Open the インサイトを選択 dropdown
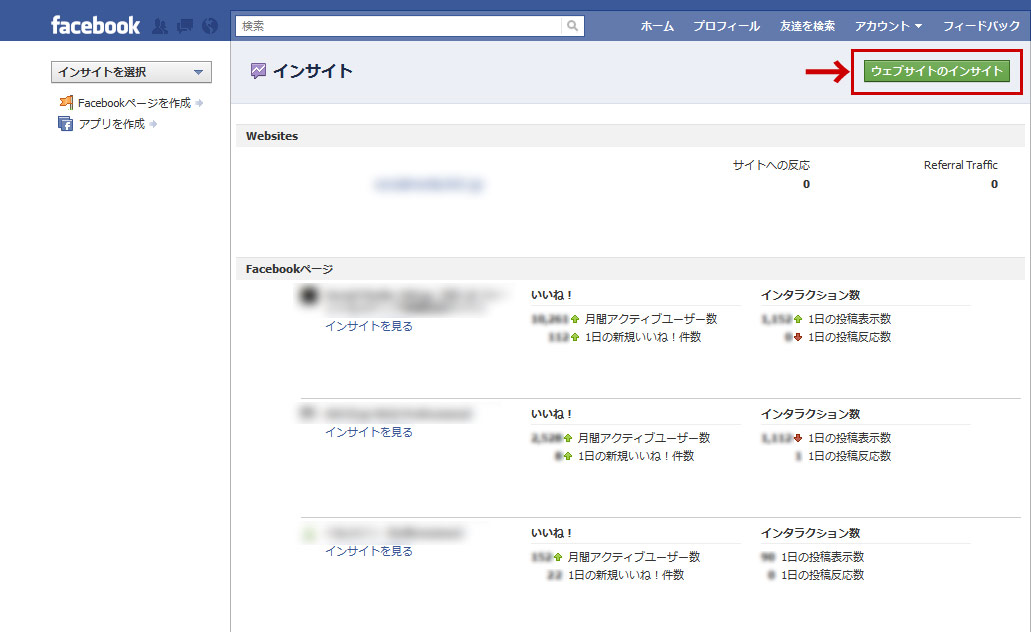 pyautogui.click(x=132, y=72)
